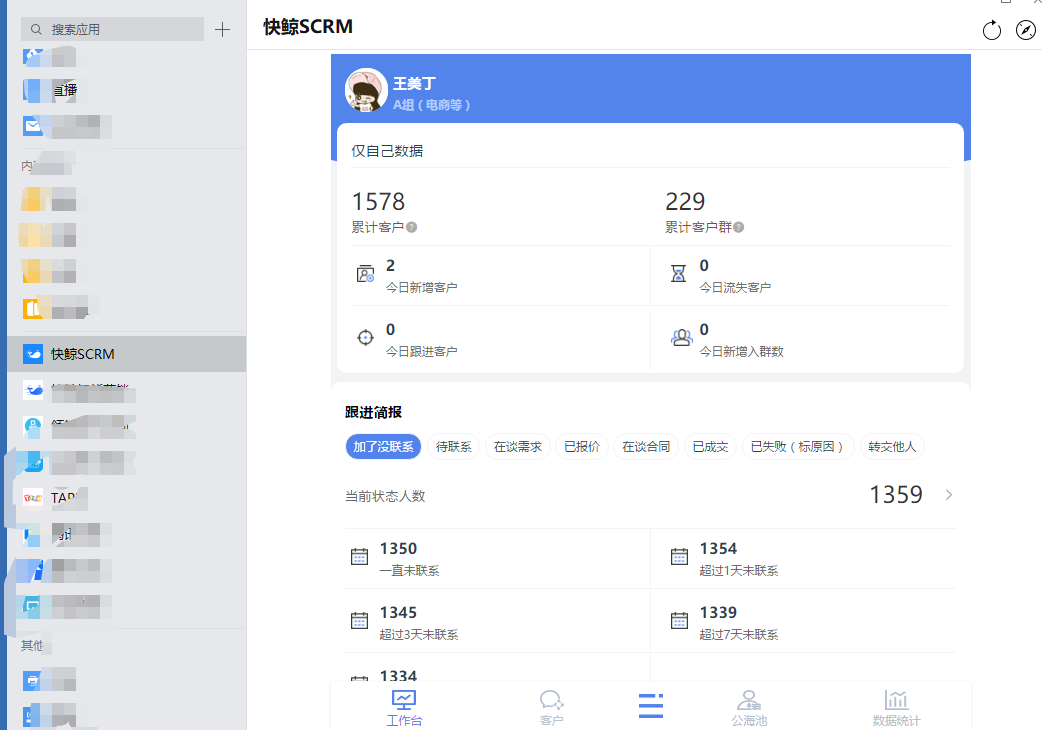Switch to the 数据统计 bottom tab

click(896, 708)
